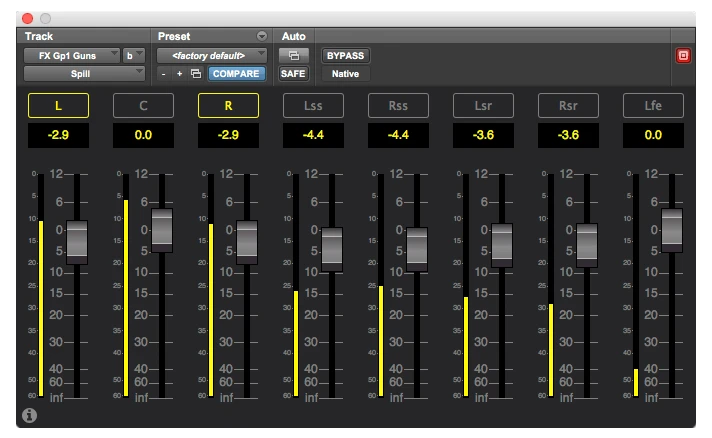Click the C channel level meter
Viewport: 712px width, 438px height.
coord(126,285)
